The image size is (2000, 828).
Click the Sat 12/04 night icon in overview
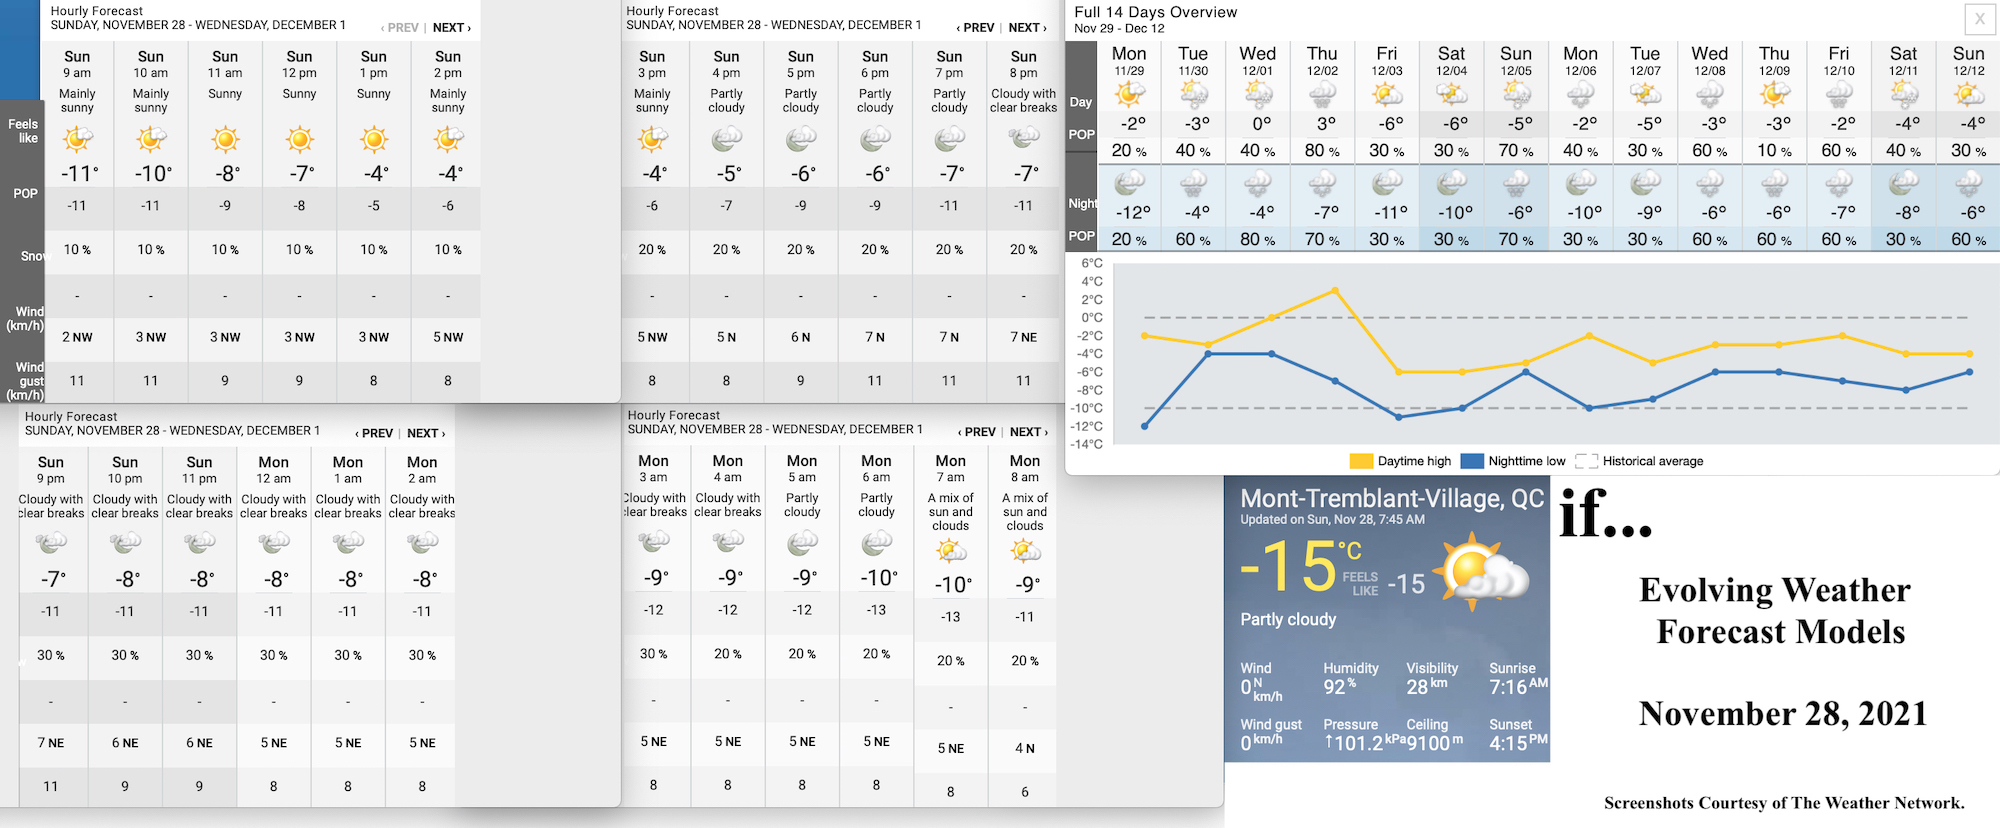coord(1452,183)
